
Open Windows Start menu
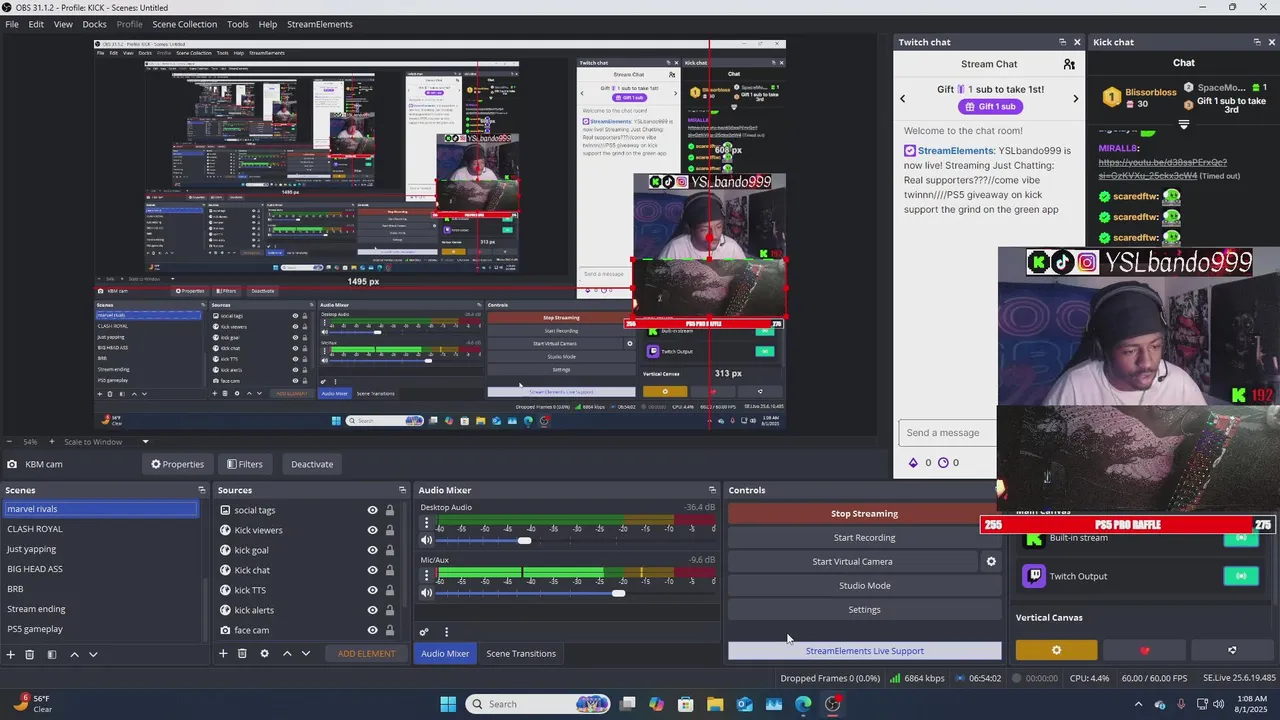point(448,704)
